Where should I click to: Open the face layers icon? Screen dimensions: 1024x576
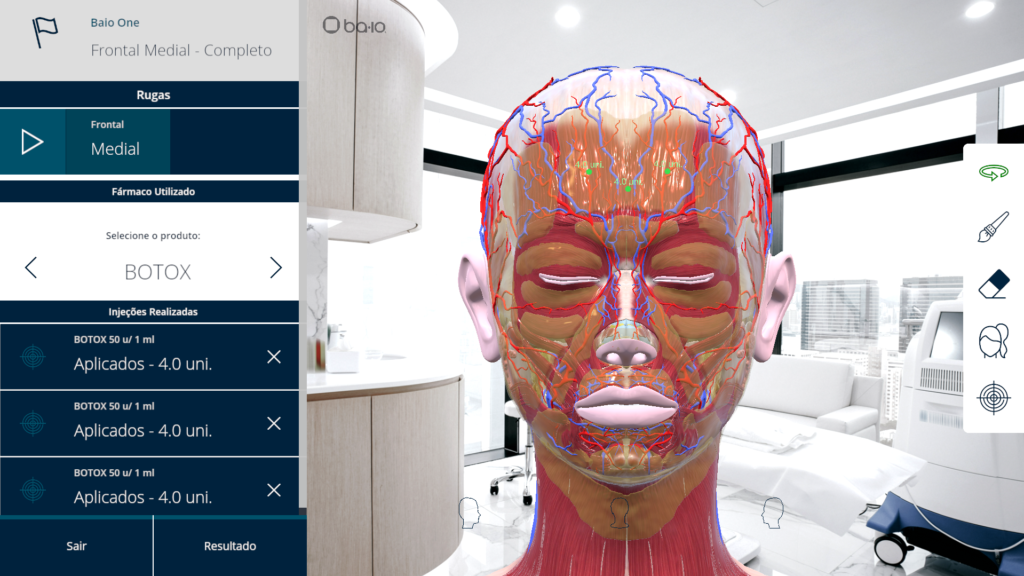(x=993, y=340)
